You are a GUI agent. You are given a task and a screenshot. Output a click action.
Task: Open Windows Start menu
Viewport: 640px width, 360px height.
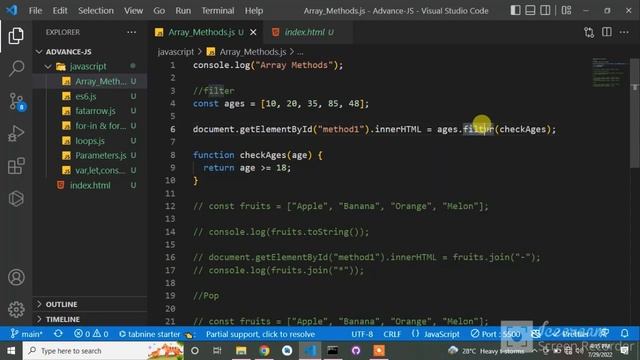pyautogui.click(x=11, y=351)
